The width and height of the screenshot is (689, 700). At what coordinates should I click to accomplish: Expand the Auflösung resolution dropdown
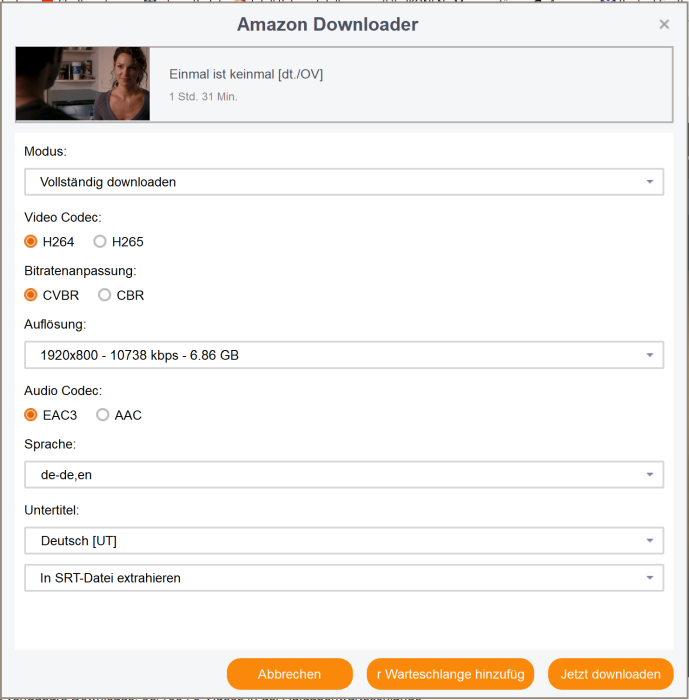pyautogui.click(x=343, y=355)
